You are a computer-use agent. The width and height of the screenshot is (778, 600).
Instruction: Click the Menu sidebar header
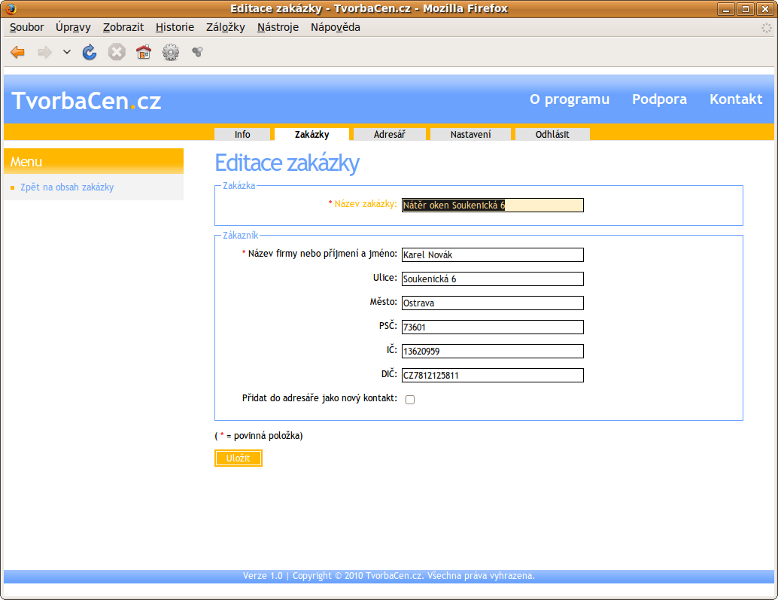pyautogui.click(x=94, y=161)
